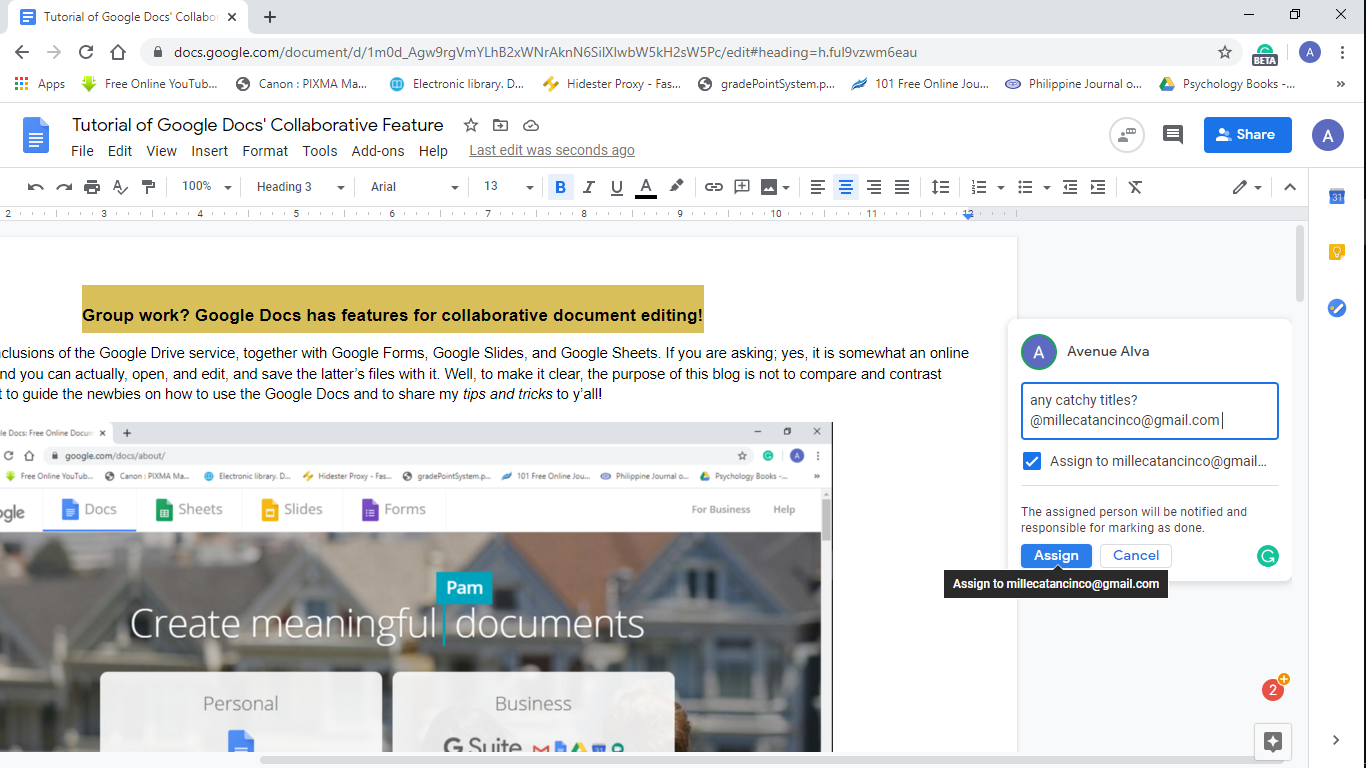The height and width of the screenshot is (768, 1366).
Task: Open the Add-ons menu
Action: [378, 151]
